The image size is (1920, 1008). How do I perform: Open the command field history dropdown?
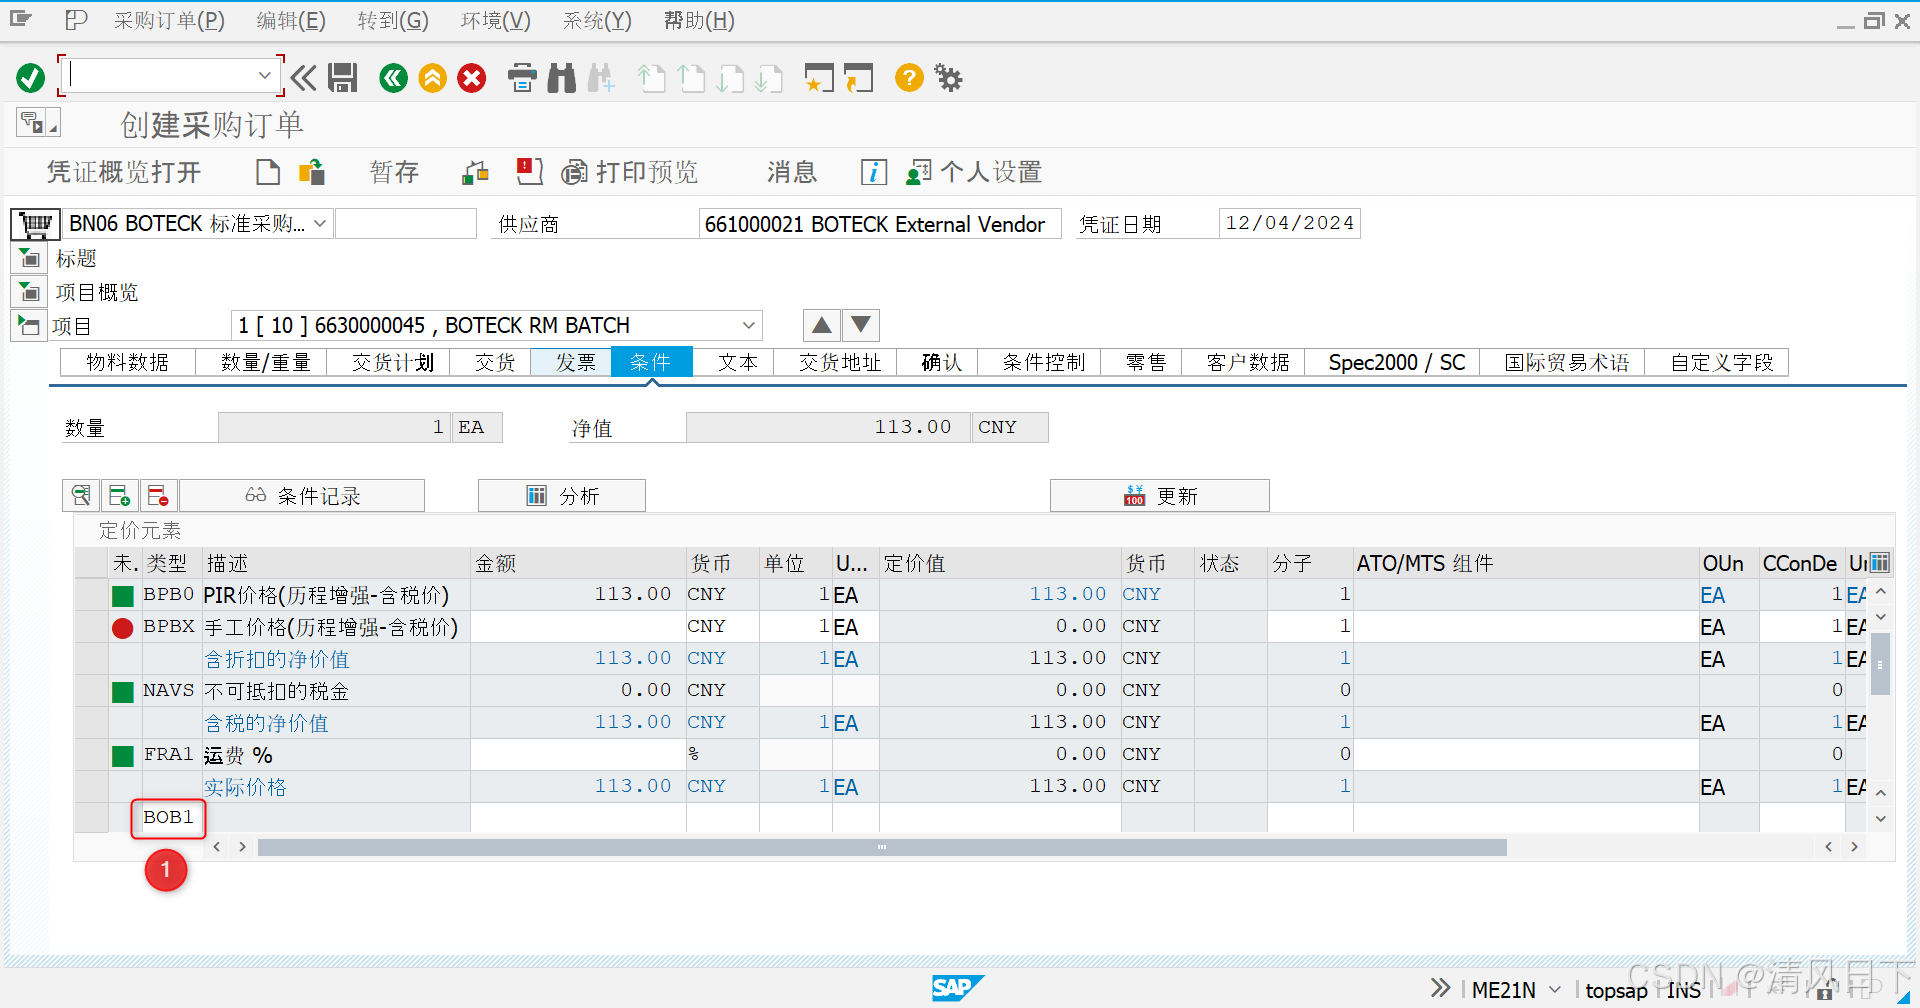tap(264, 76)
